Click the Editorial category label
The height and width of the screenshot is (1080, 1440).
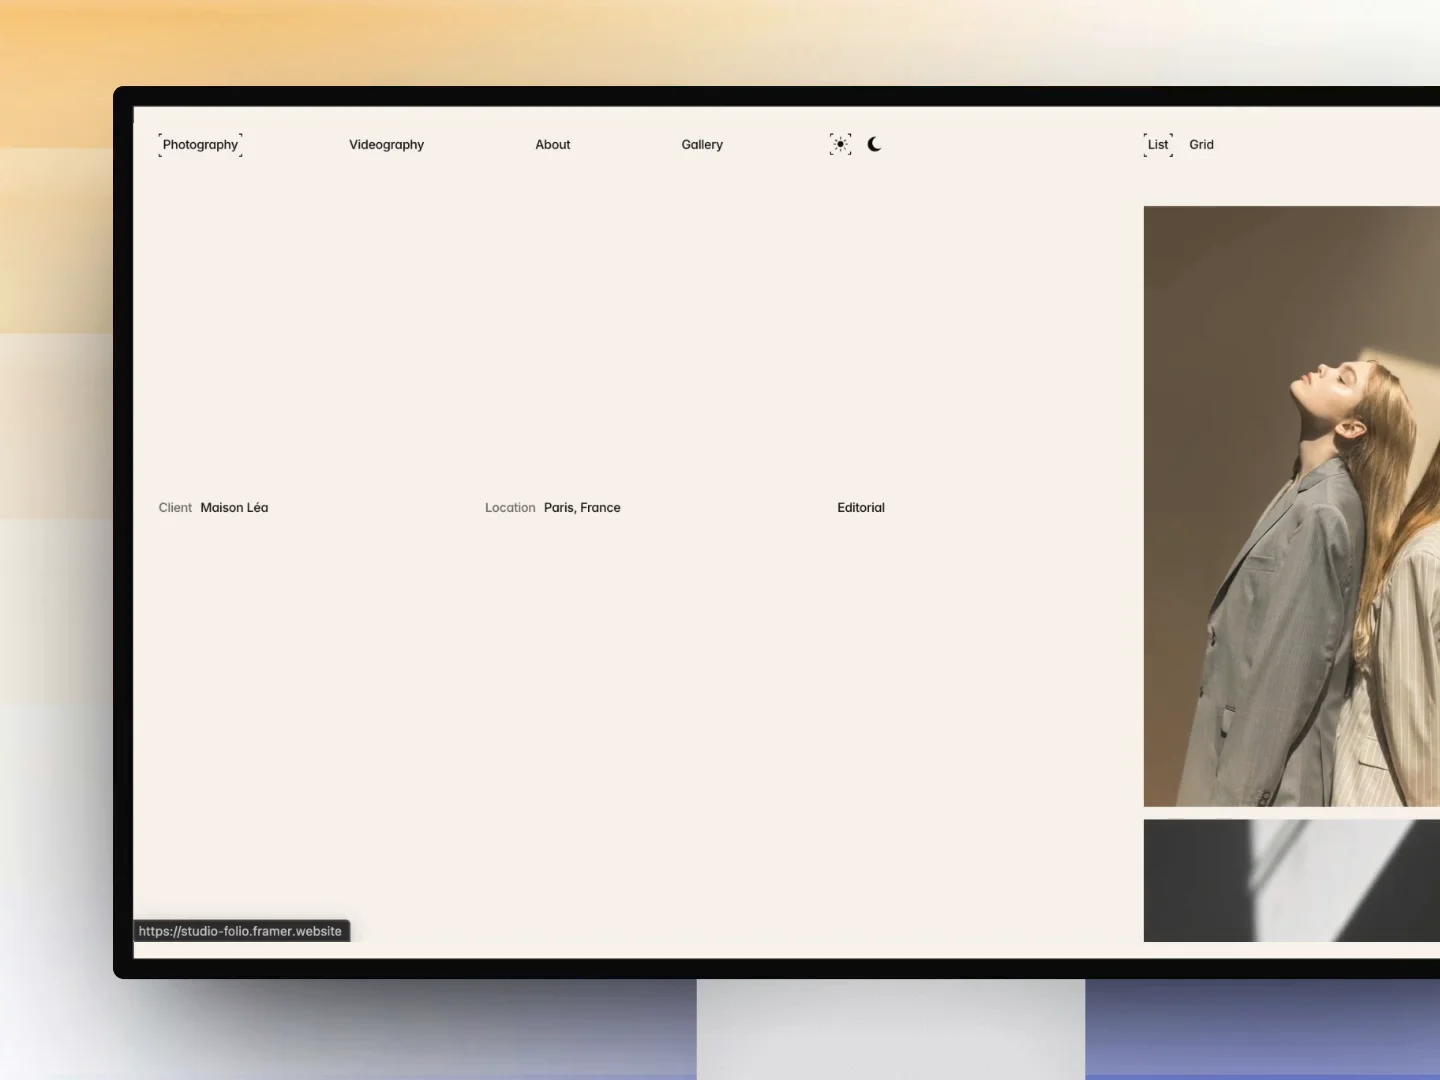coord(861,507)
